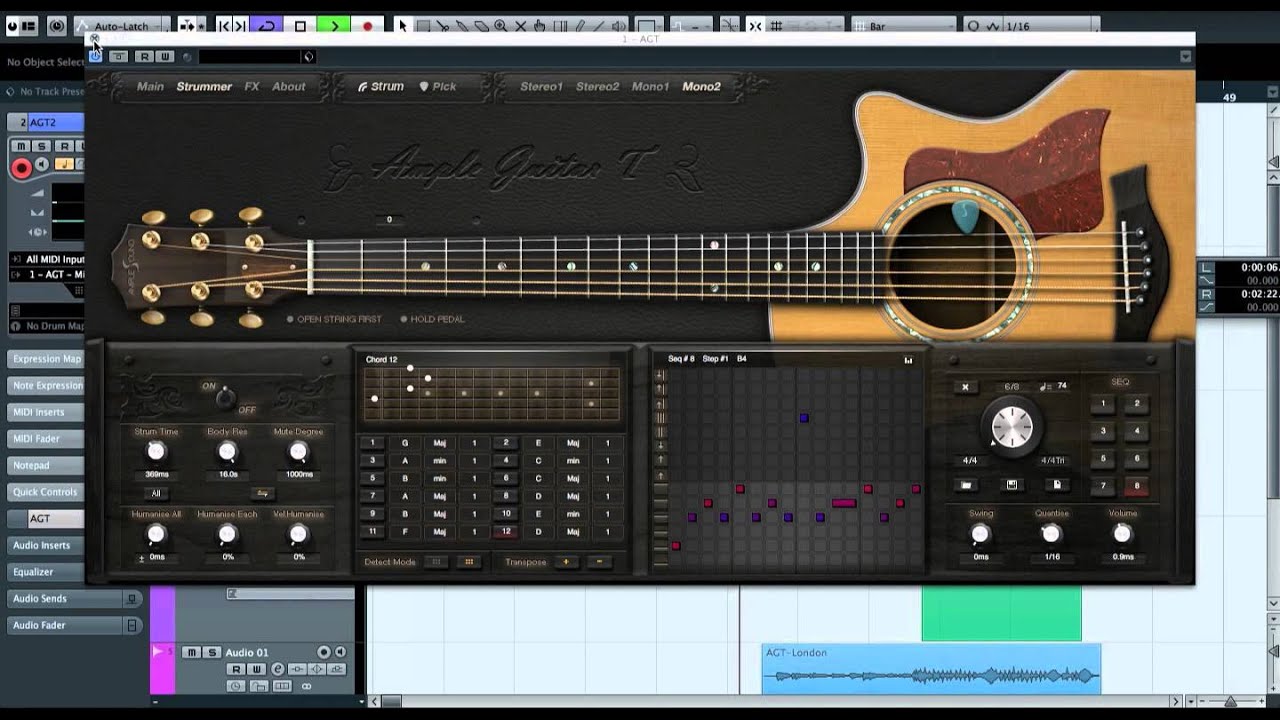
Task: Click the large silver tempo dial
Action: click(x=1012, y=427)
